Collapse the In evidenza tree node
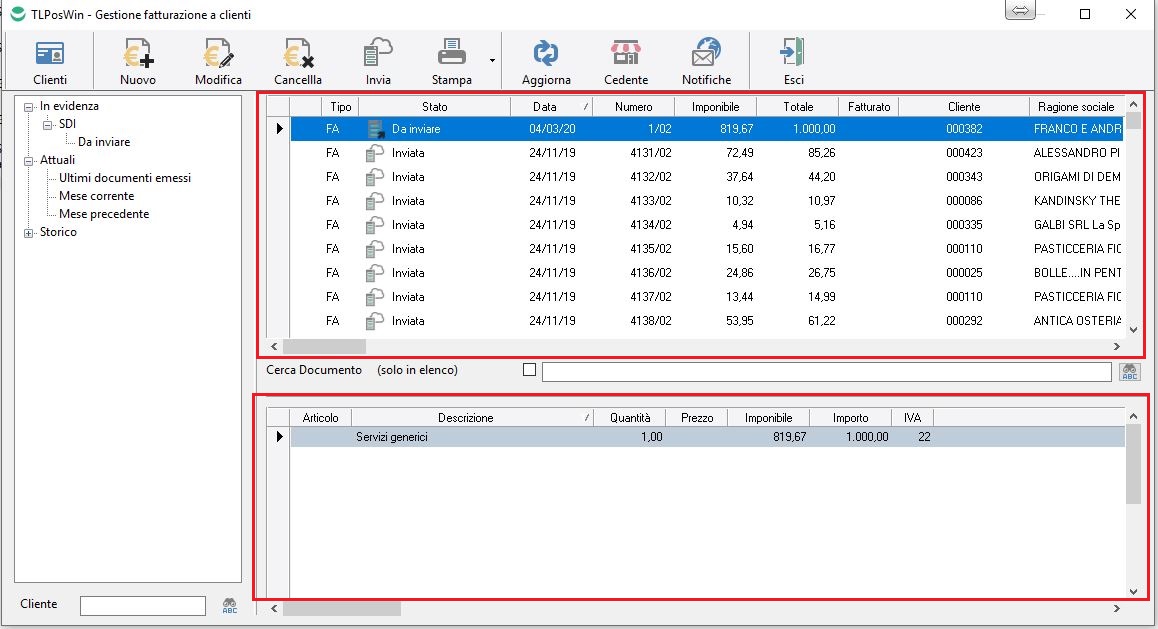This screenshot has width=1158, height=629. click(x=29, y=106)
